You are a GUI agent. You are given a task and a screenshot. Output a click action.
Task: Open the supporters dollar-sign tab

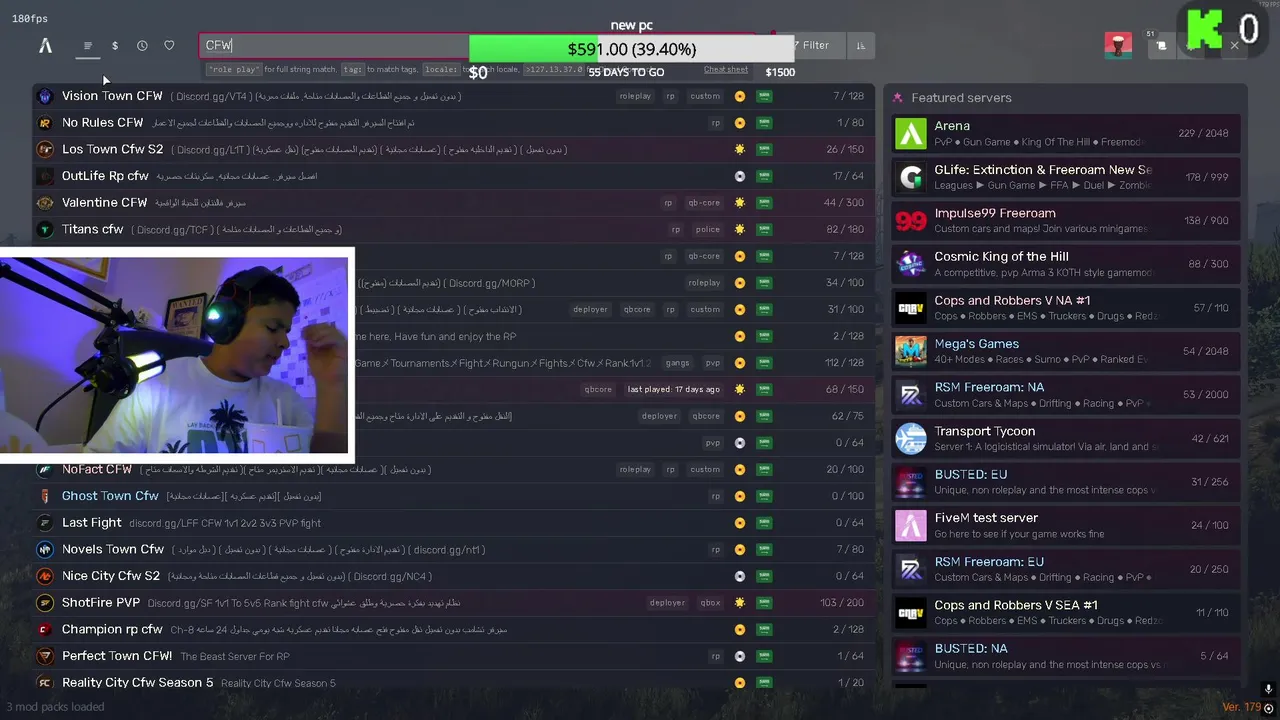click(115, 45)
